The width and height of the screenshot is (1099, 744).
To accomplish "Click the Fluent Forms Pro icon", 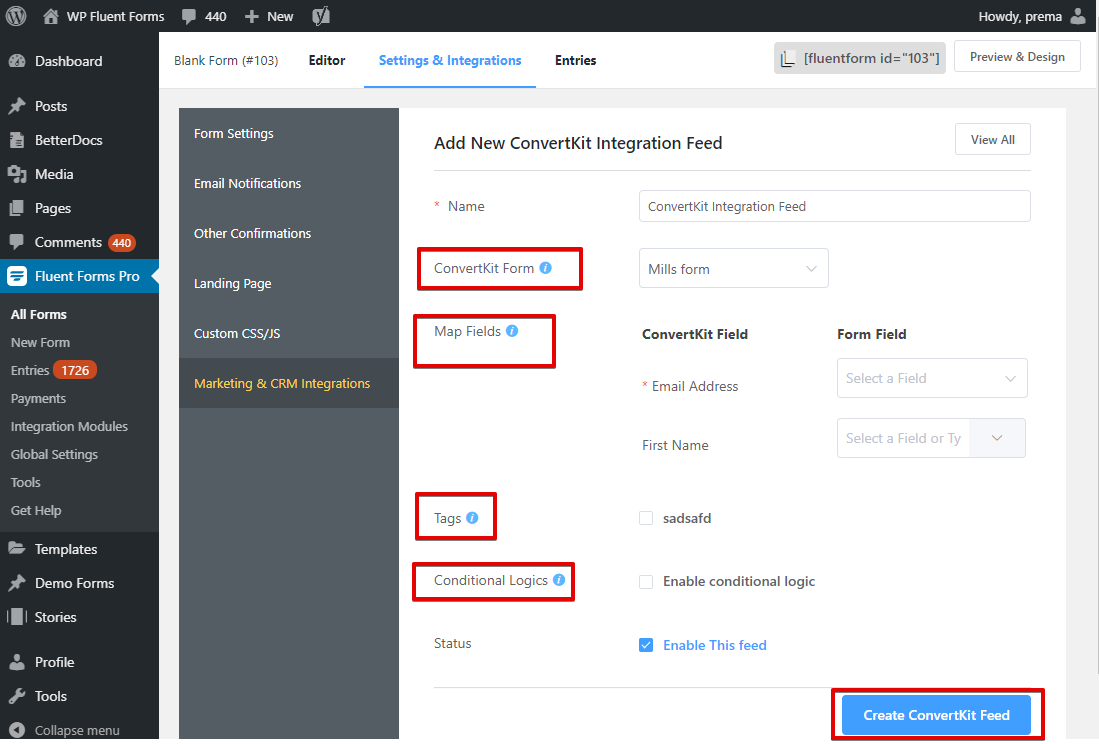I will [x=17, y=276].
